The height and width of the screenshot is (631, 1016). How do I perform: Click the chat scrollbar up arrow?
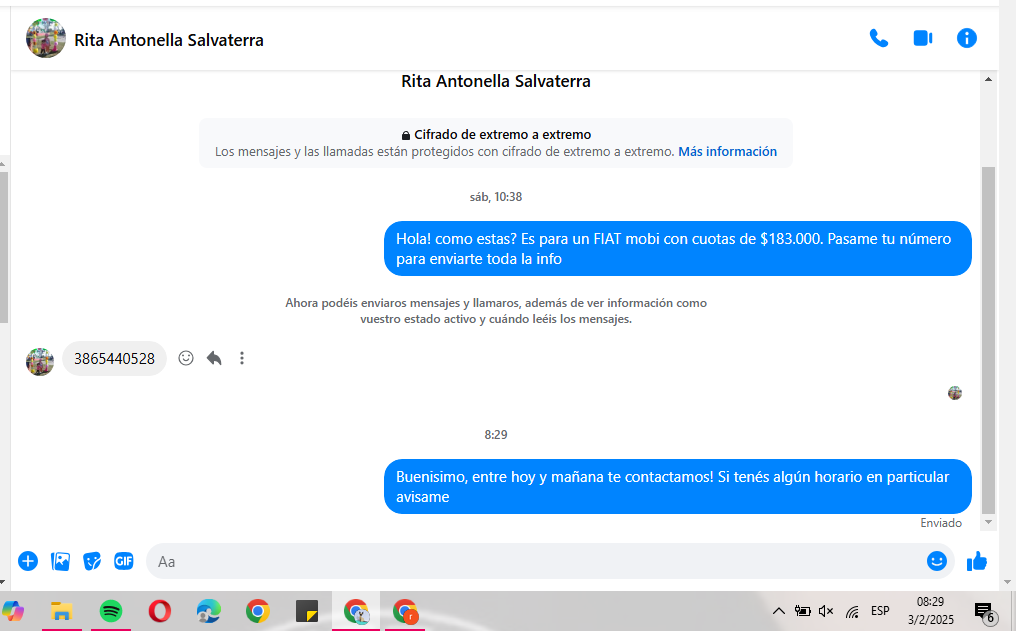(988, 80)
